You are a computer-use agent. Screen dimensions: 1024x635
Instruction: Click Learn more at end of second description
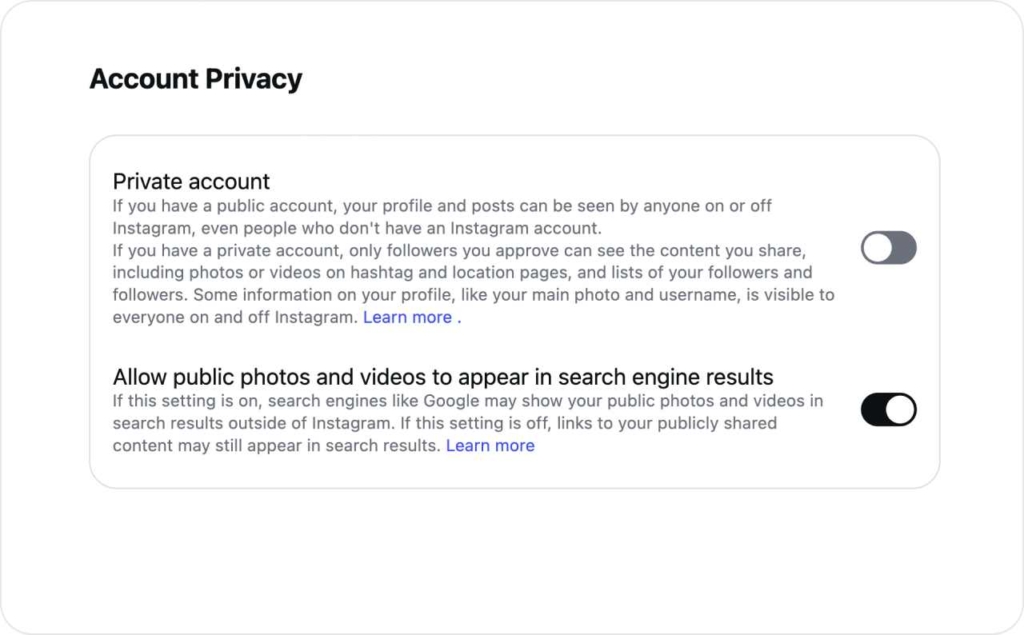(491, 445)
